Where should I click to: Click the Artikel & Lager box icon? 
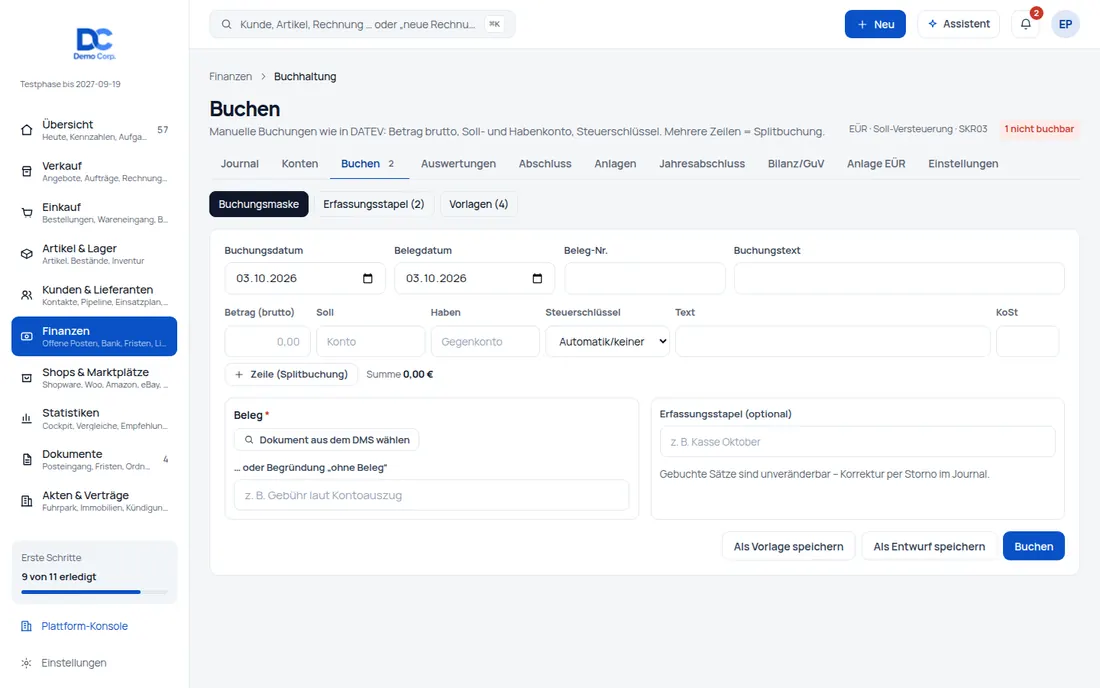point(27,254)
